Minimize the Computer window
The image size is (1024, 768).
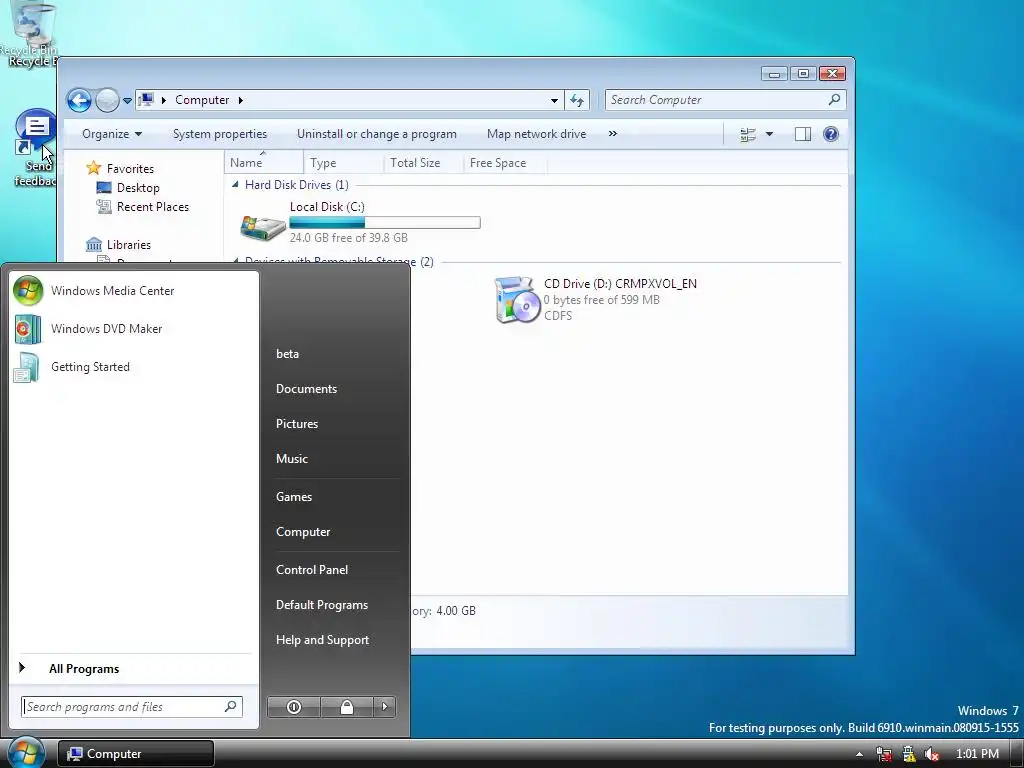775,74
